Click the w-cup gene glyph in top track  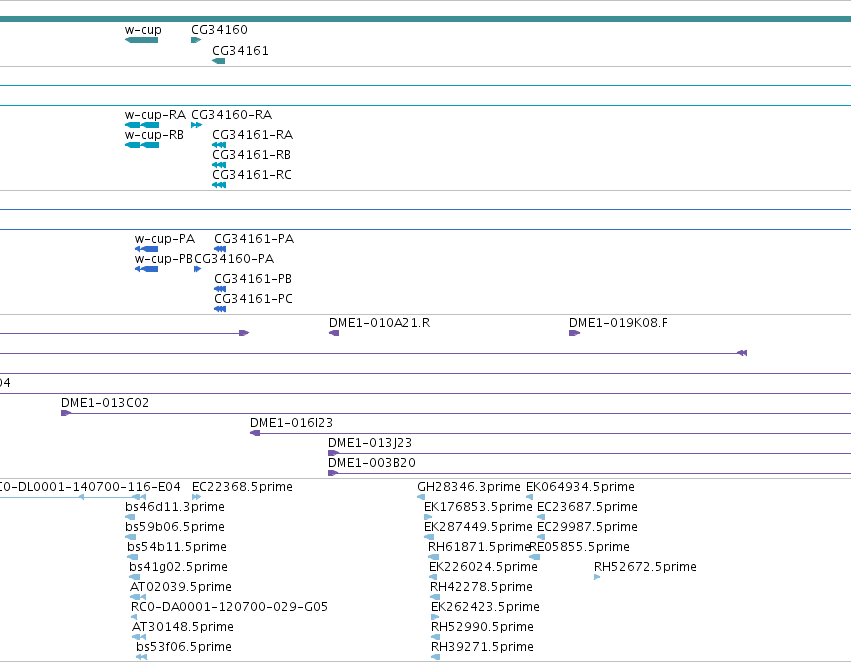[x=142, y=40]
